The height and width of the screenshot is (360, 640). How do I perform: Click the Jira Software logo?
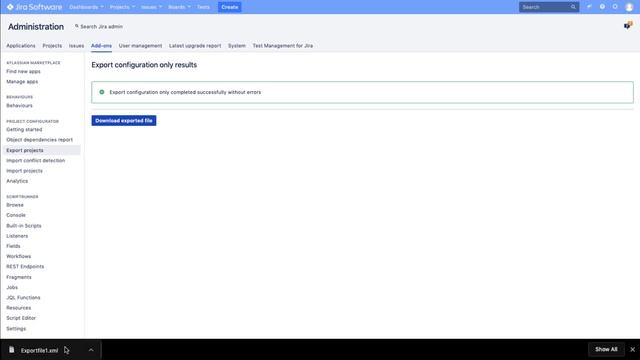click(34, 7)
